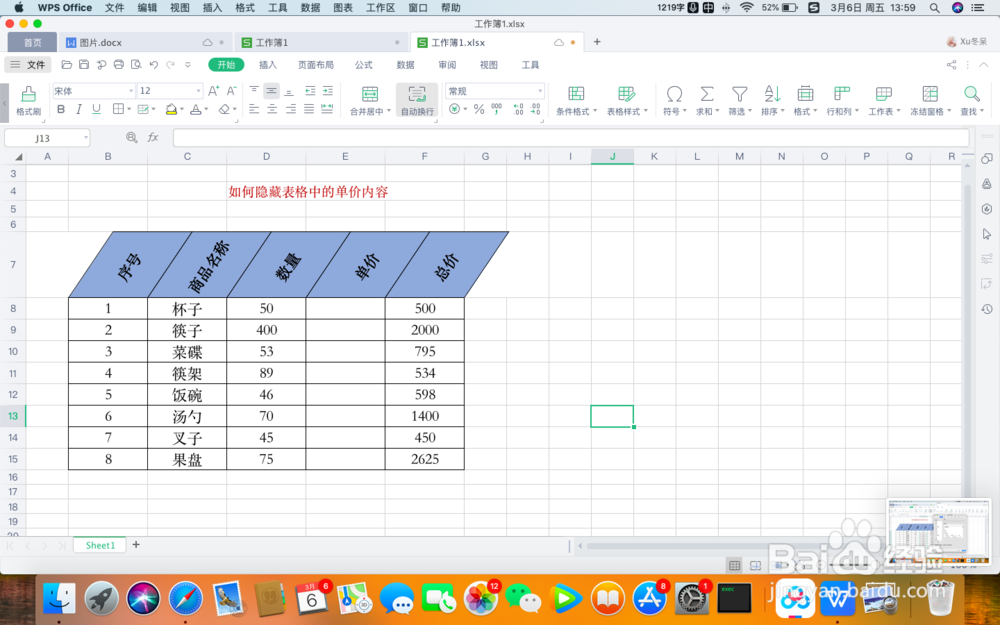Open the 条件格式 conditional formatting tool
Screen dimensions: 1000x625
coord(576,99)
